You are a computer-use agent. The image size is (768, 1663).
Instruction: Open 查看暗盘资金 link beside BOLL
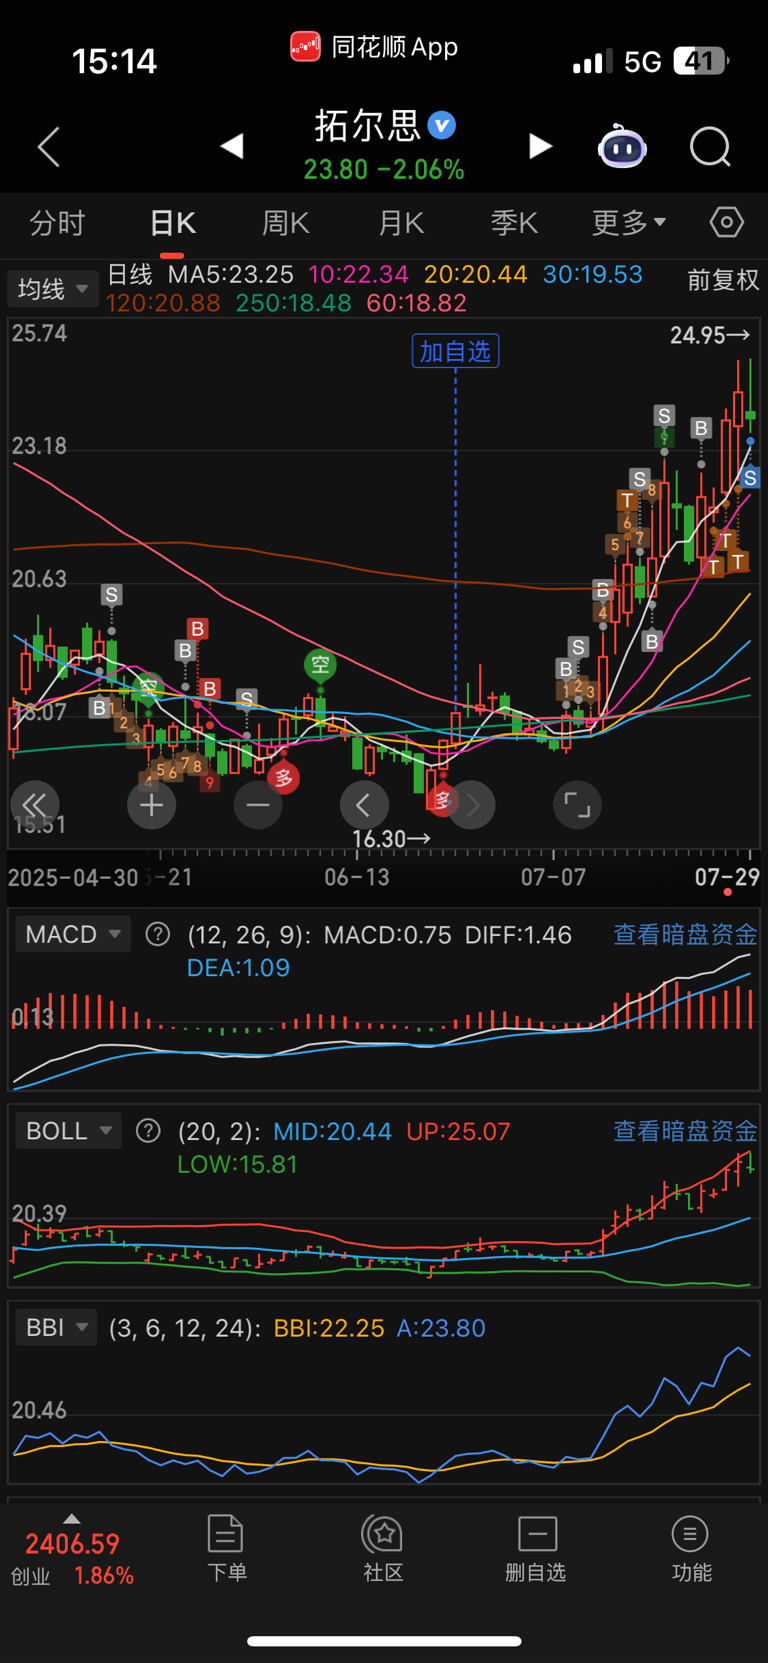coord(685,1131)
